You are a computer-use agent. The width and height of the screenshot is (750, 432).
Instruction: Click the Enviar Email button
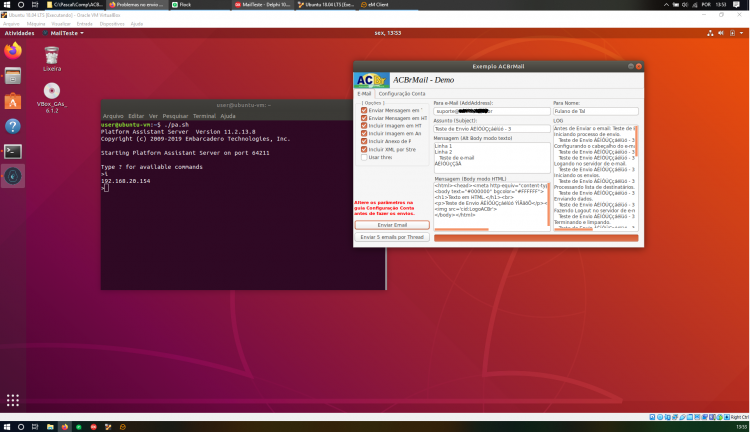(x=392, y=225)
